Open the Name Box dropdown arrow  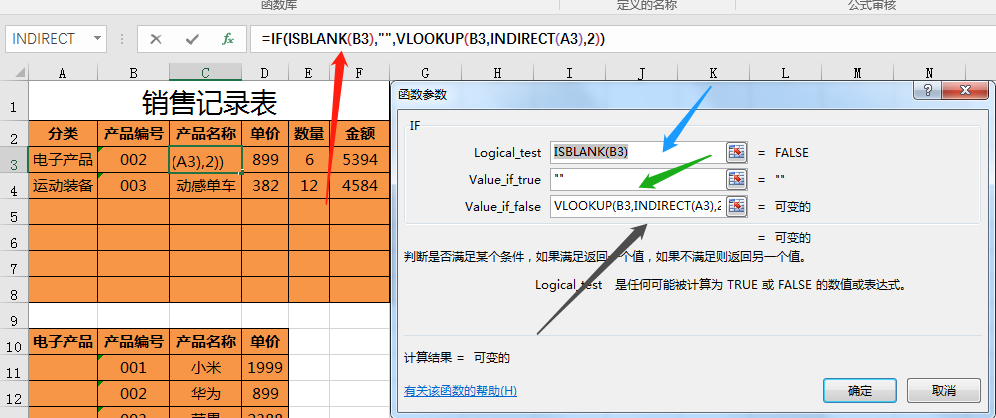[x=97, y=39]
